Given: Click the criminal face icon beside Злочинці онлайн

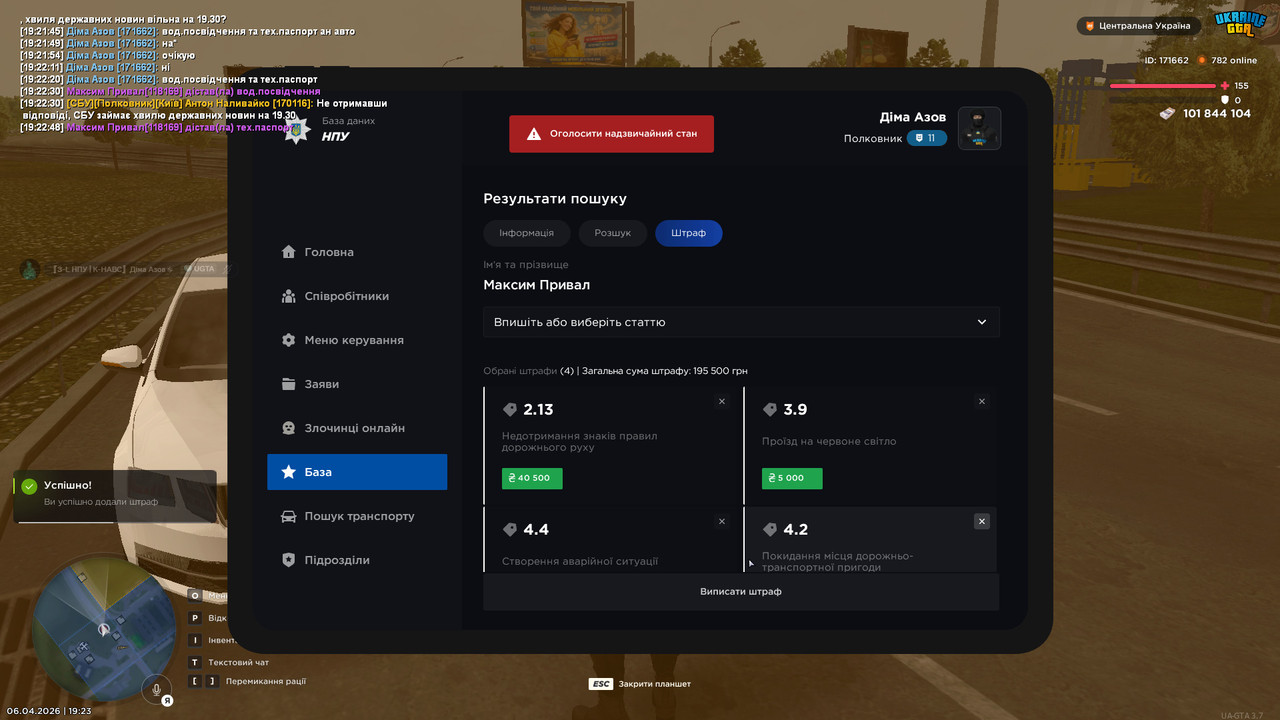Looking at the screenshot, I should click(288, 428).
